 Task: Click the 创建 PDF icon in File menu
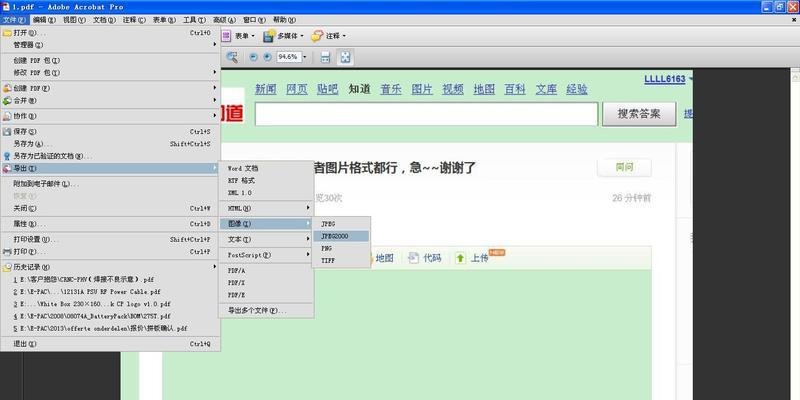click(x=7, y=88)
